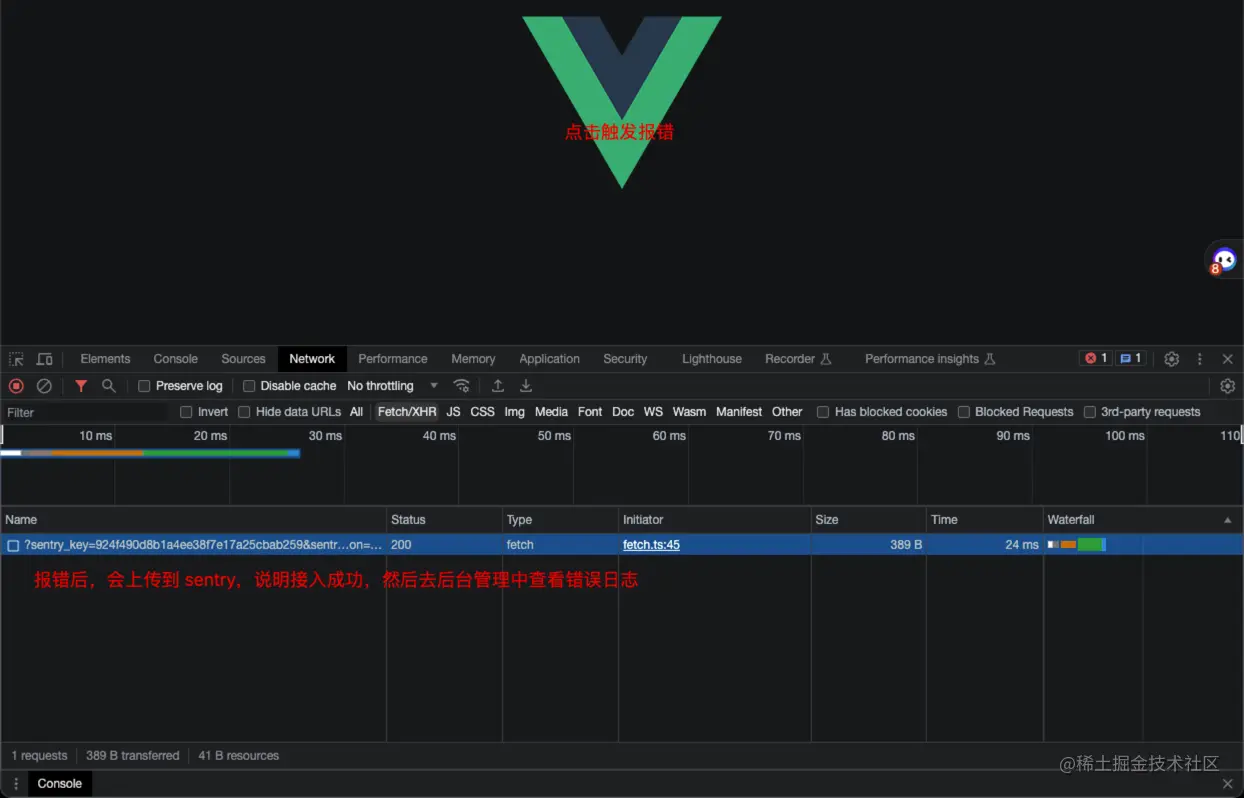Screen dimensions: 1244x798
Task: Clear the network log
Action: [44, 386]
